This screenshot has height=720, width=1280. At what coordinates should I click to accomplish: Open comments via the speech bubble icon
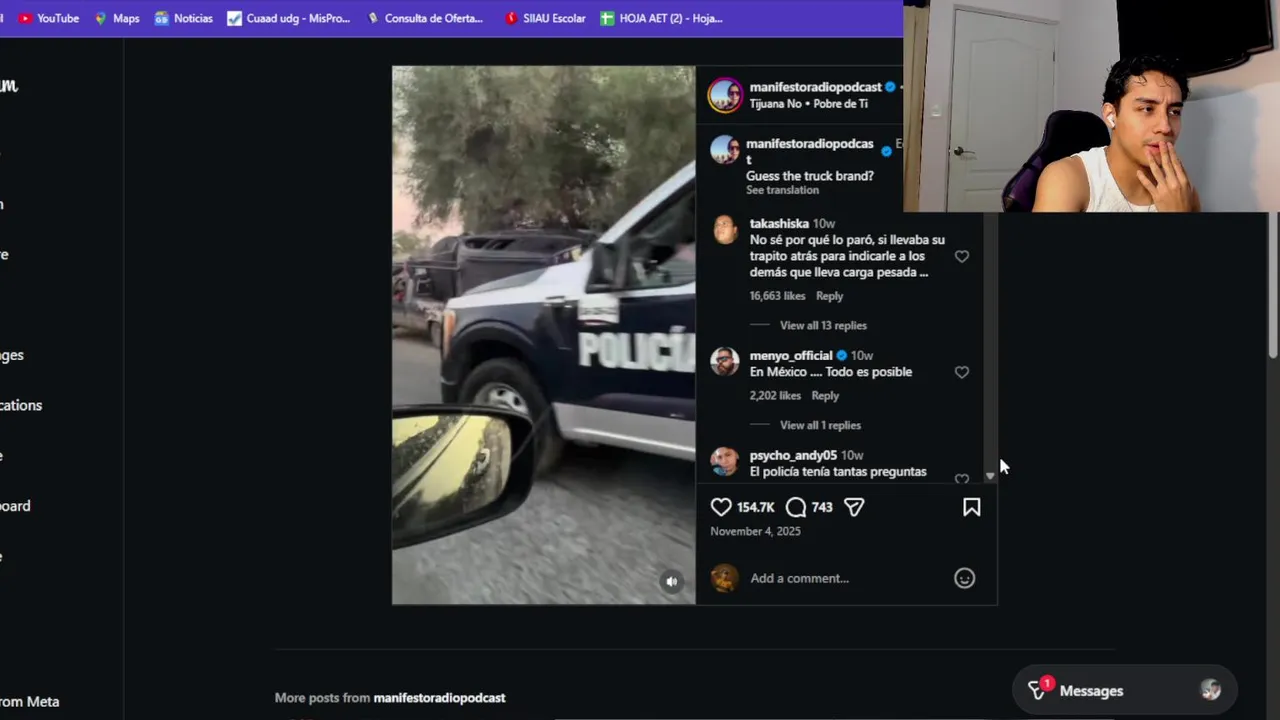pyautogui.click(x=796, y=507)
